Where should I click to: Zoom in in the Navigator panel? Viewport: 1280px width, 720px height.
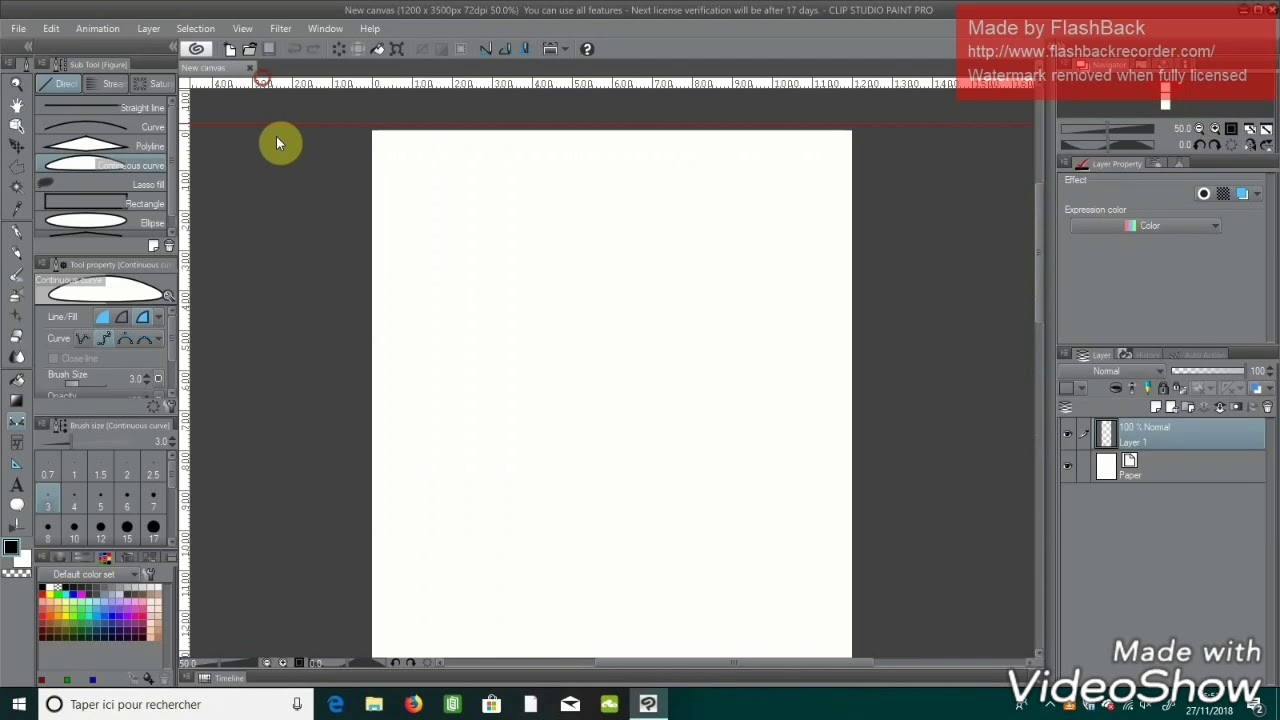(x=1215, y=128)
